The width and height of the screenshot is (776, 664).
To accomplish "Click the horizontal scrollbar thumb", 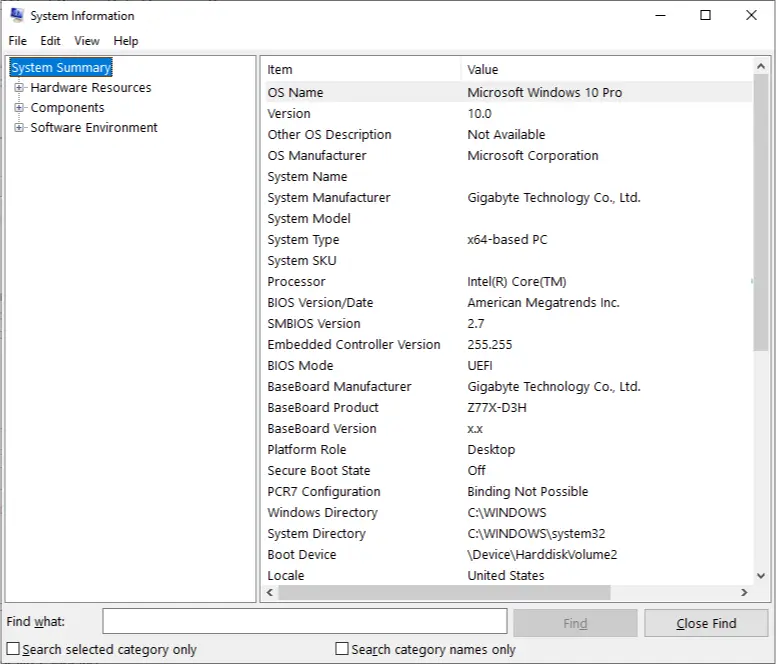I will (444, 592).
